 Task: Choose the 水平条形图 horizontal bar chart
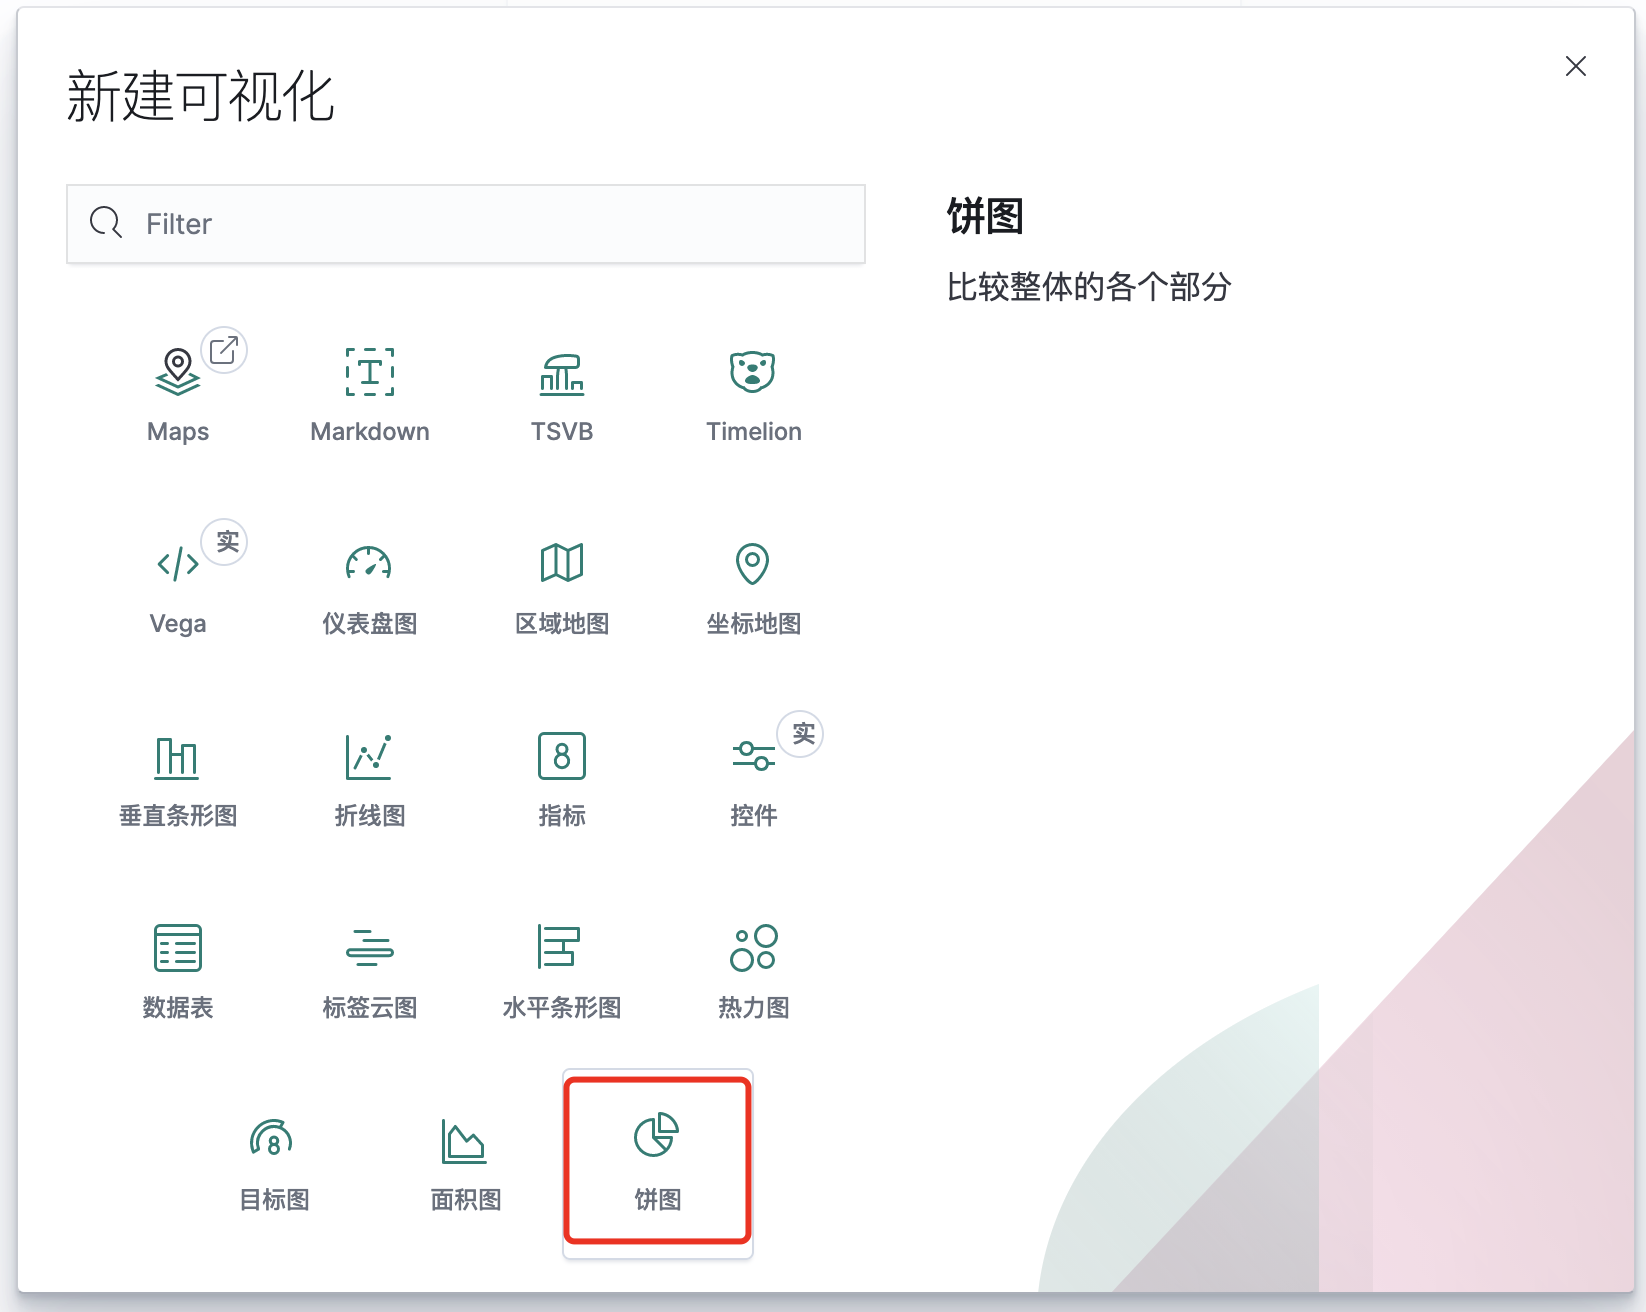[561, 970]
